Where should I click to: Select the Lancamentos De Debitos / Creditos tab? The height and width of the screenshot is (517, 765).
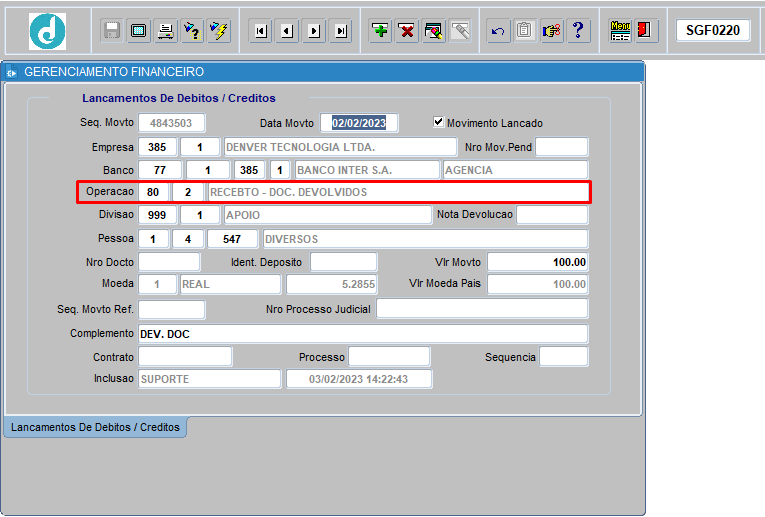95,427
